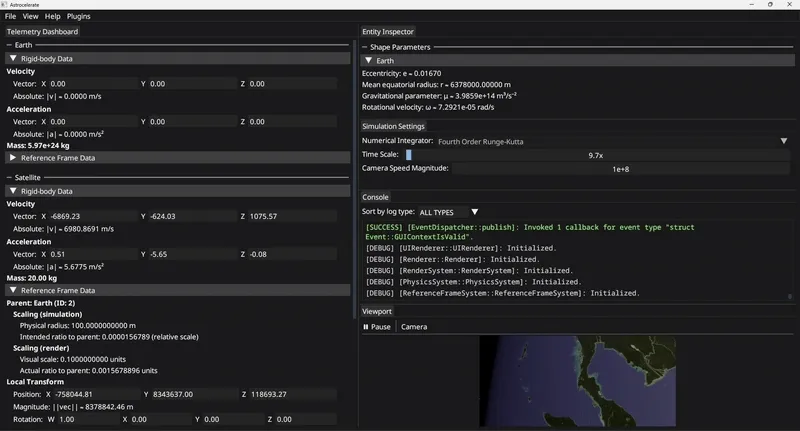This screenshot has width=800, height=431.
Task: Click 'Mass: 5.97e+24 kg' text
Action: [38, 146]
